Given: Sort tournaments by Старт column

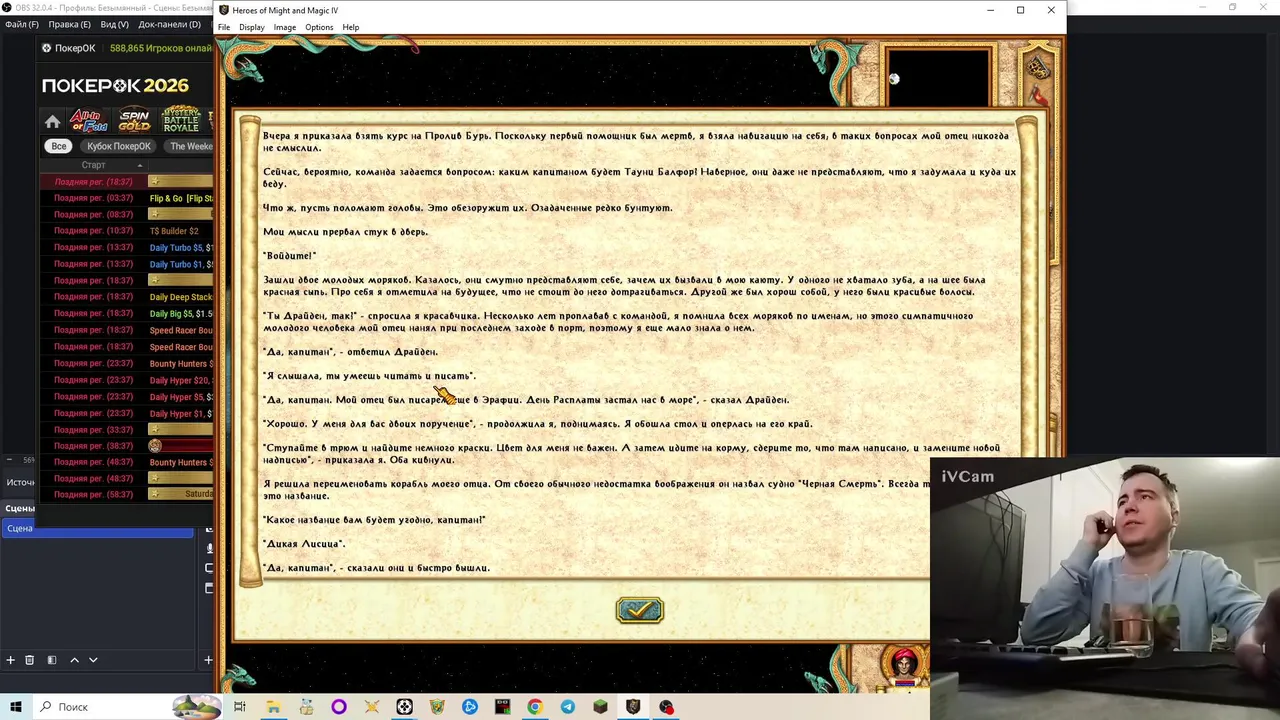Looking at the screenshot, I should point(93,165).
